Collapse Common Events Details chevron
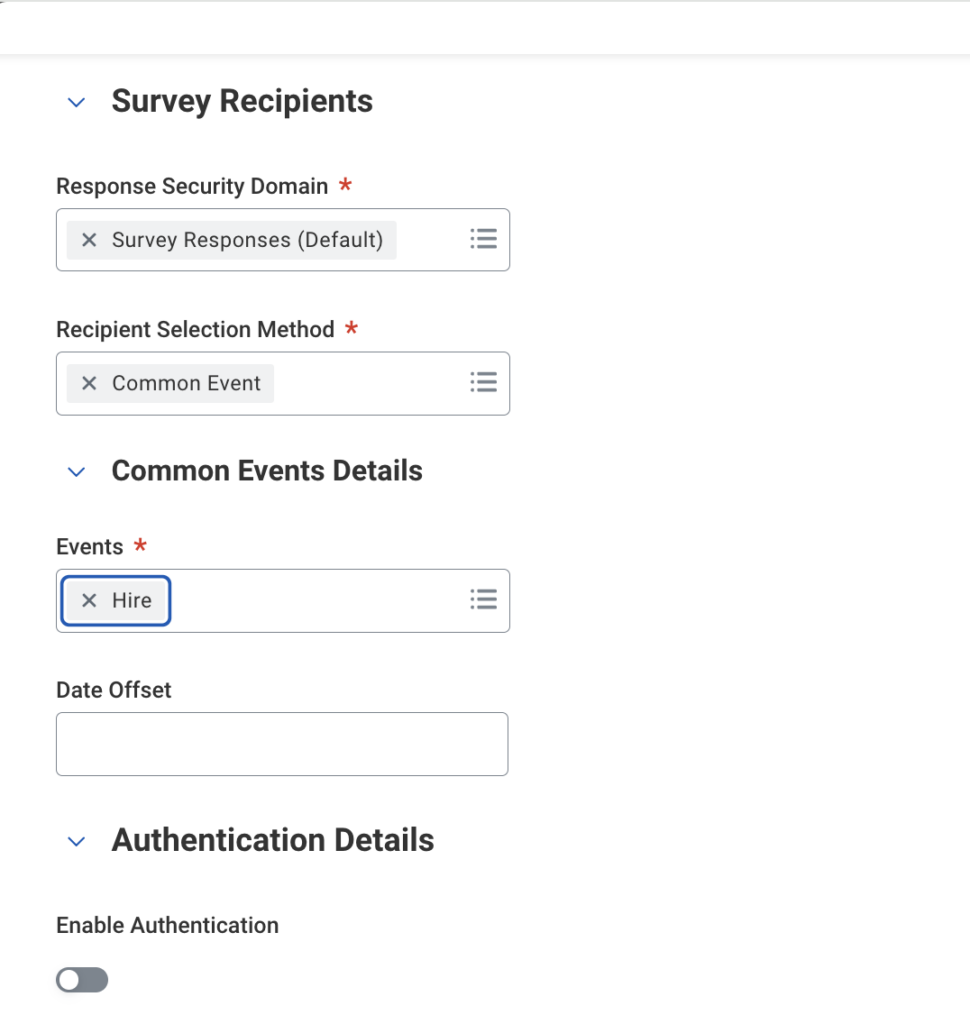The height and width of the screenshot is (1024, 970). coord(76,472)
